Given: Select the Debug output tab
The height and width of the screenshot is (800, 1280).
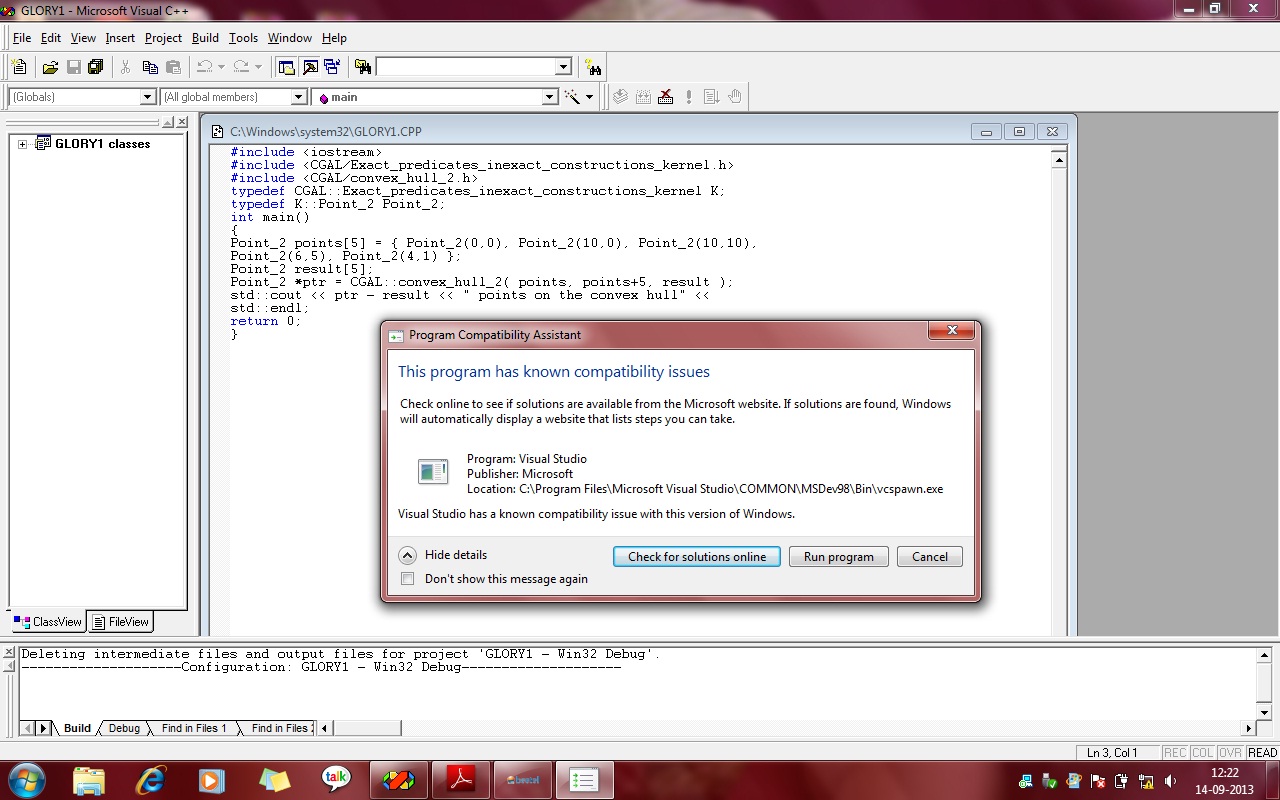Looking at the screenshot, I should pyautogui.click(x=124, y=728).
